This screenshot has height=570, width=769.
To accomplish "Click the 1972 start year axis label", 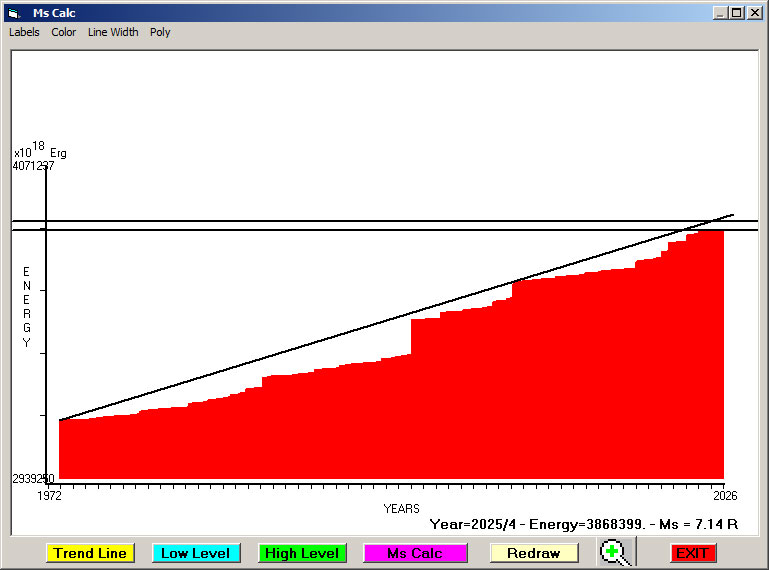I will pos(50,496).
